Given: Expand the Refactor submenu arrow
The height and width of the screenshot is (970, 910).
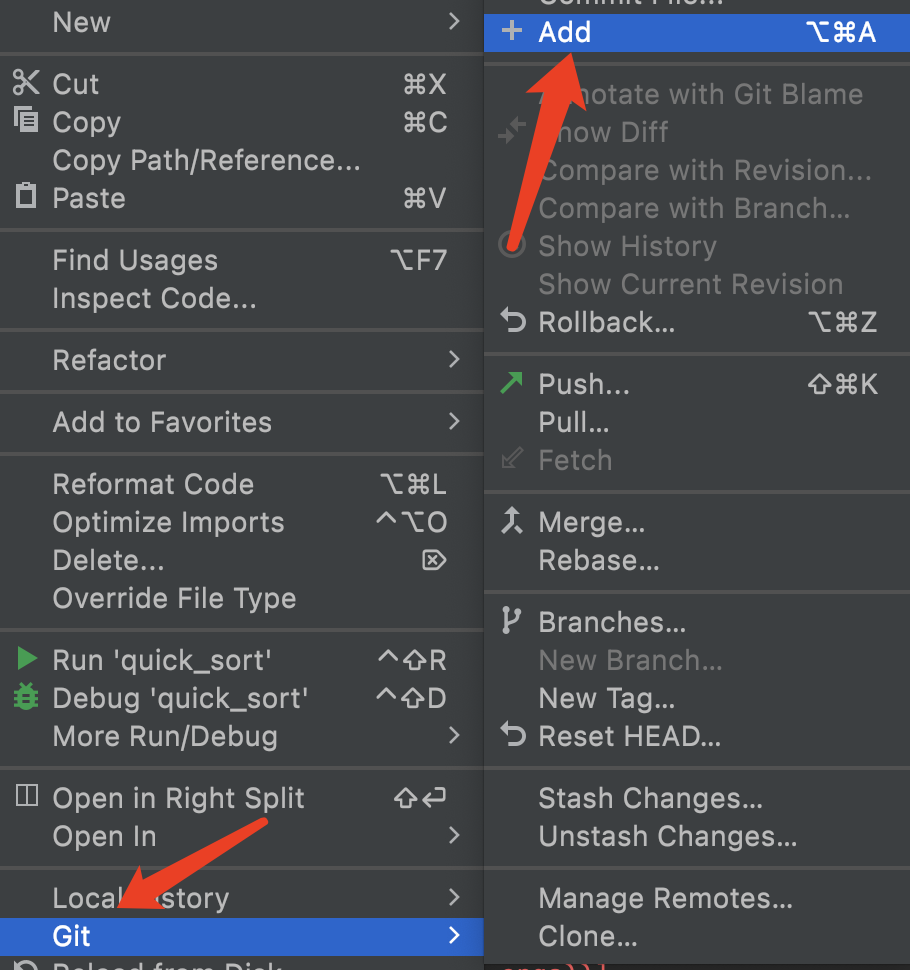Looking at the screenshot, I should click(x=454, y=359).
